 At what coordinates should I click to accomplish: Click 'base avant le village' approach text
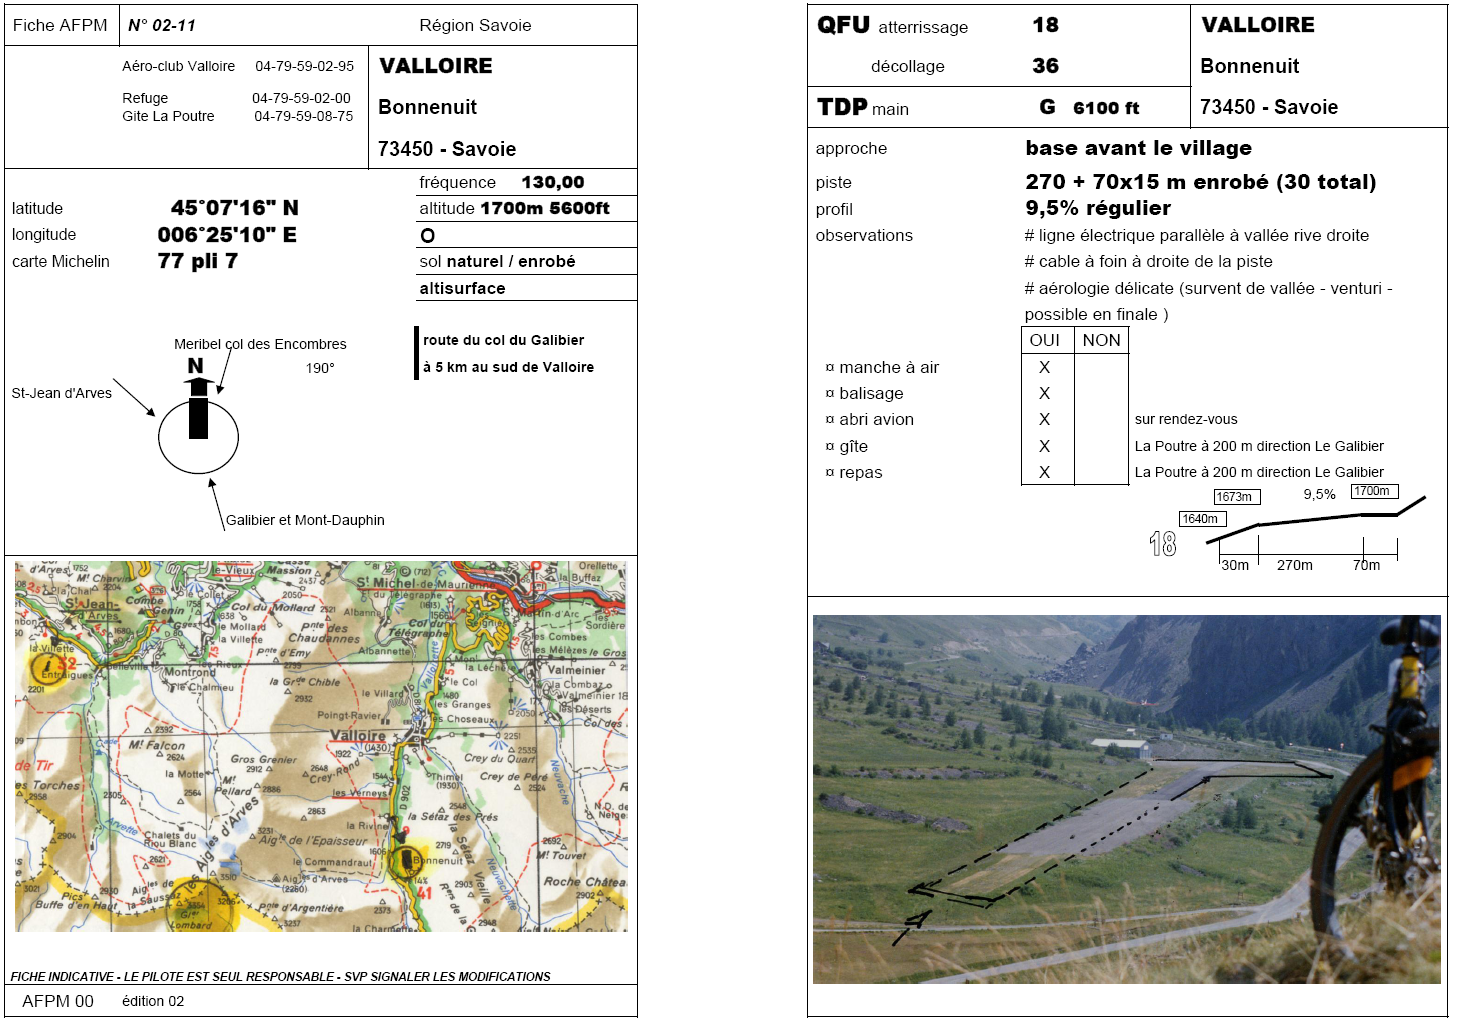[1138, 148]
